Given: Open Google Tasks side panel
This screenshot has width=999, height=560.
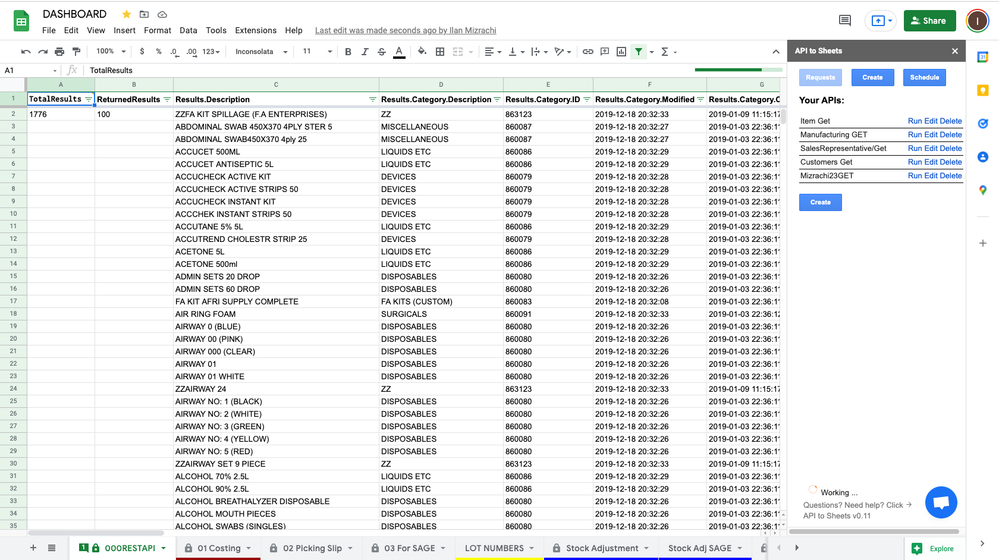Looking at the screenshot, I should (x=983, y=124).
